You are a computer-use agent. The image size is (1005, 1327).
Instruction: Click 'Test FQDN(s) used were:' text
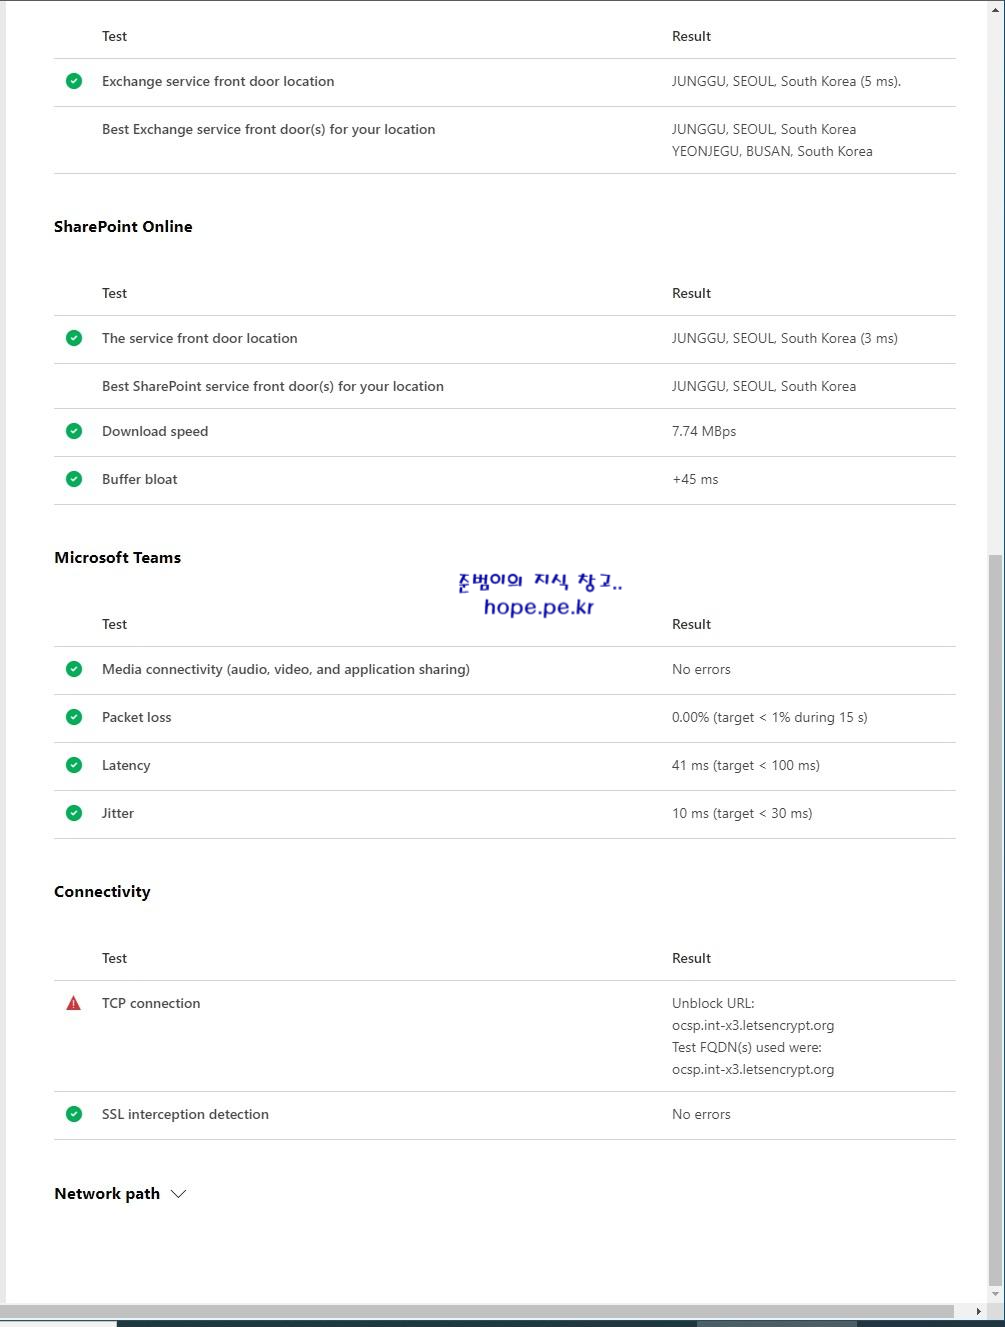747,1047
